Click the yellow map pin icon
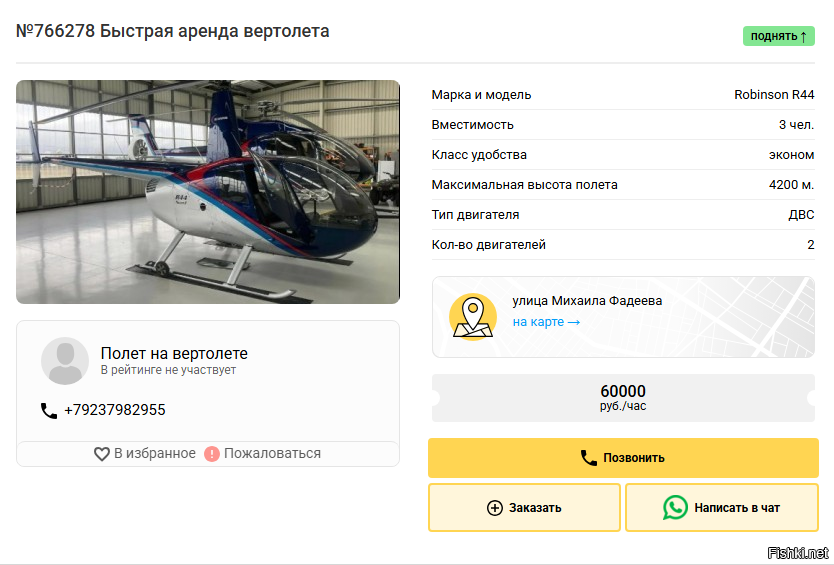 [x=473, y=317]
